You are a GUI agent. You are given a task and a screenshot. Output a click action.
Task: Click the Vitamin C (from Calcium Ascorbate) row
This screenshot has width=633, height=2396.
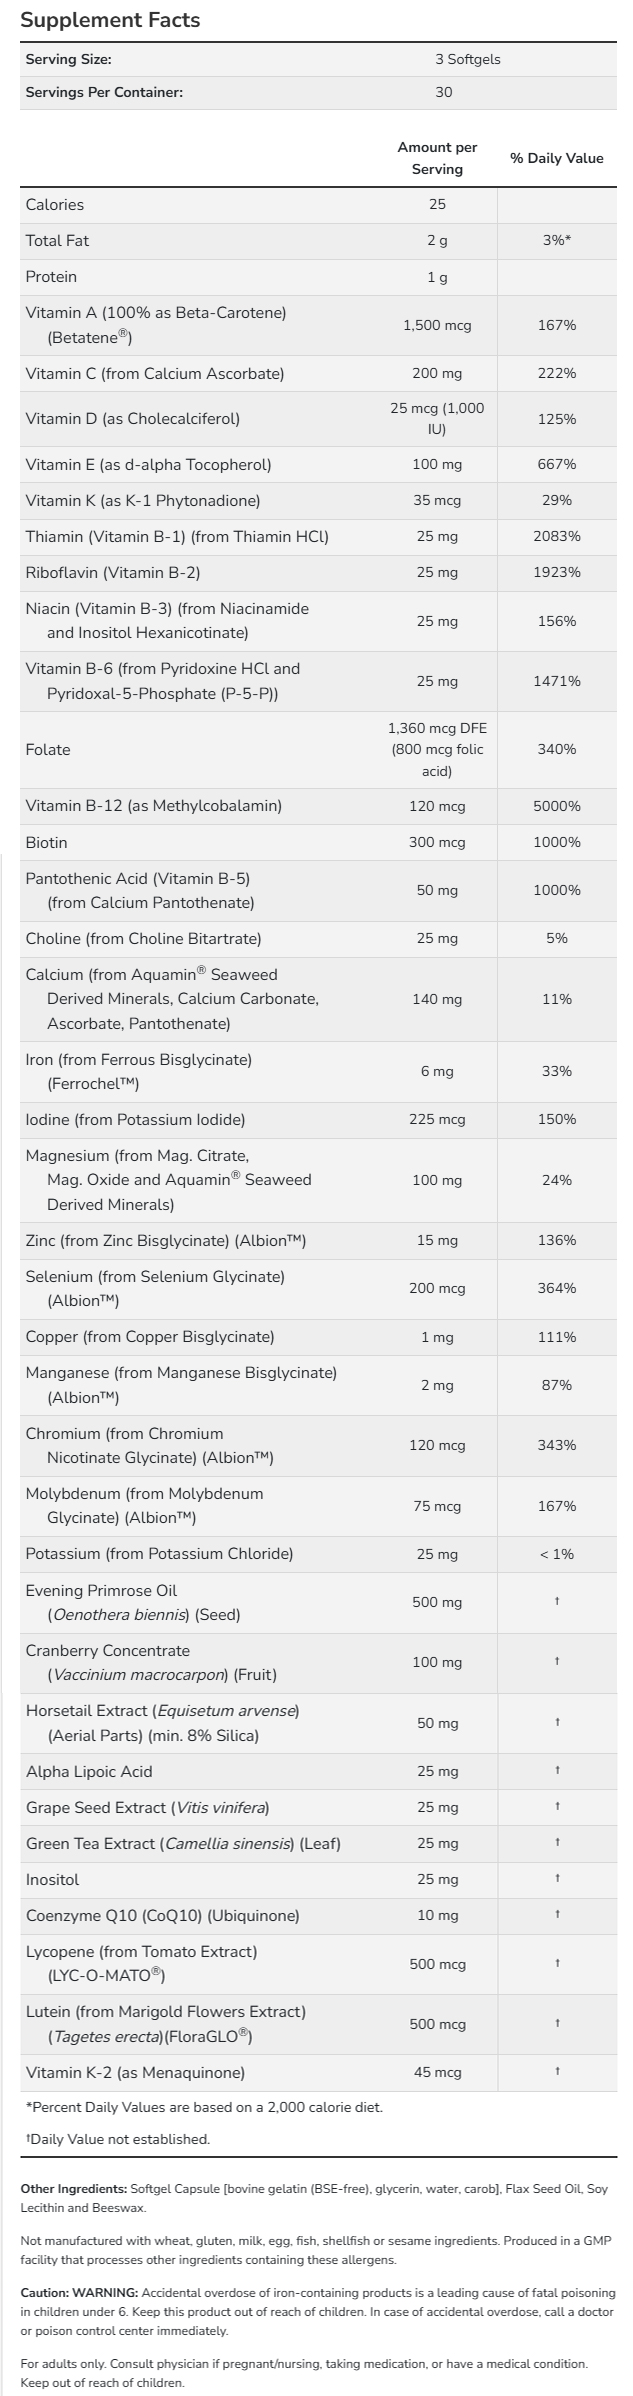(155, 373)
